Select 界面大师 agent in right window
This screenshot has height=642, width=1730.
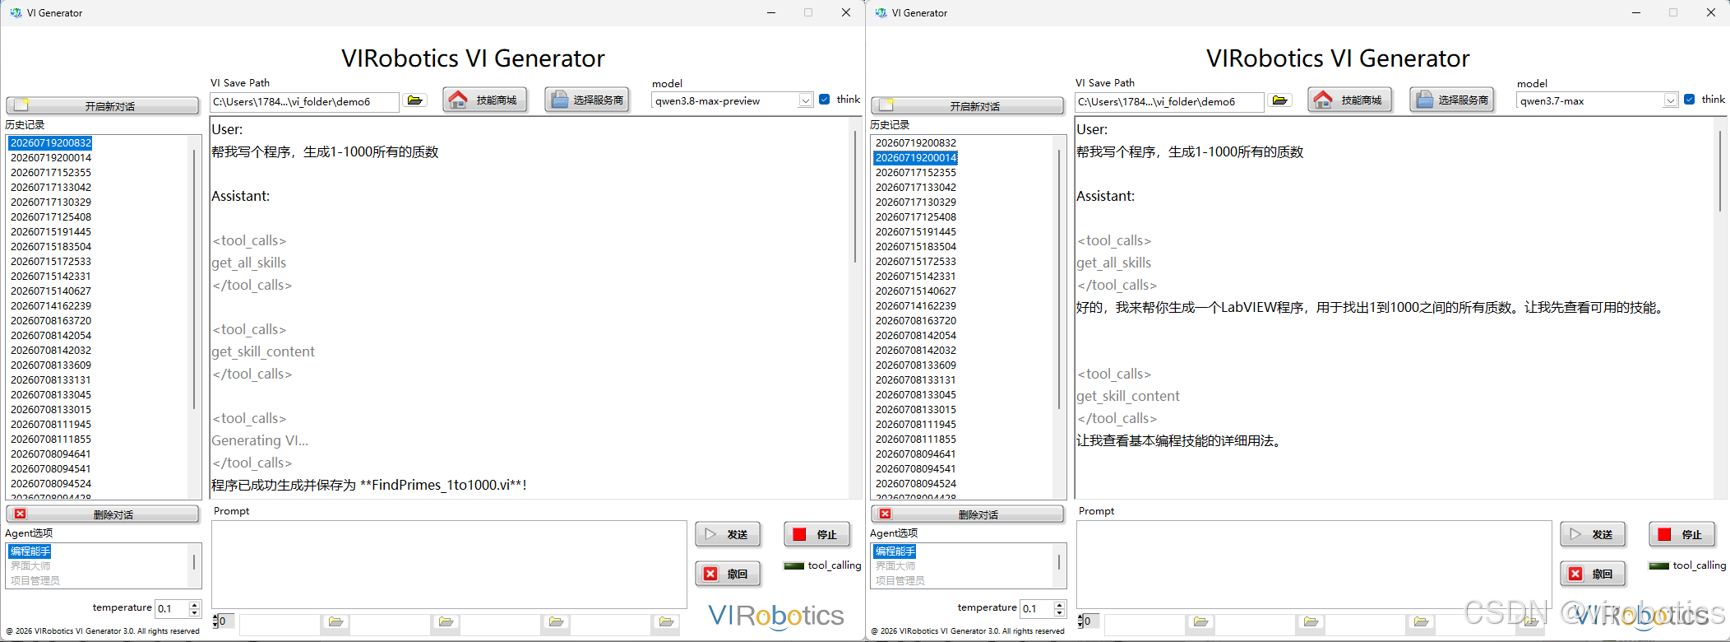tap(895, 566)
